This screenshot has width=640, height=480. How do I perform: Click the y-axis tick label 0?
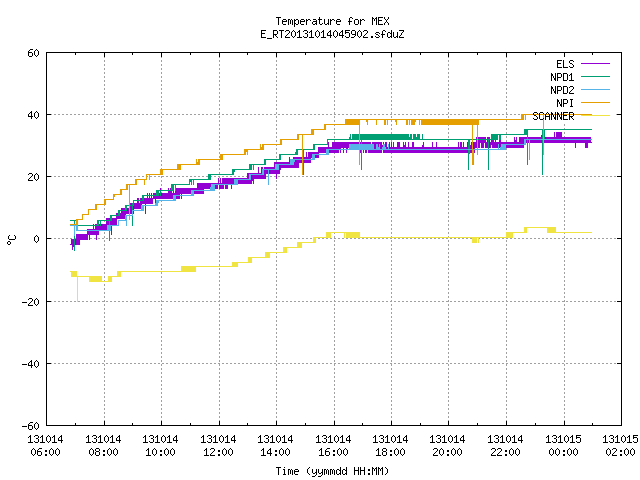[37, 240]
